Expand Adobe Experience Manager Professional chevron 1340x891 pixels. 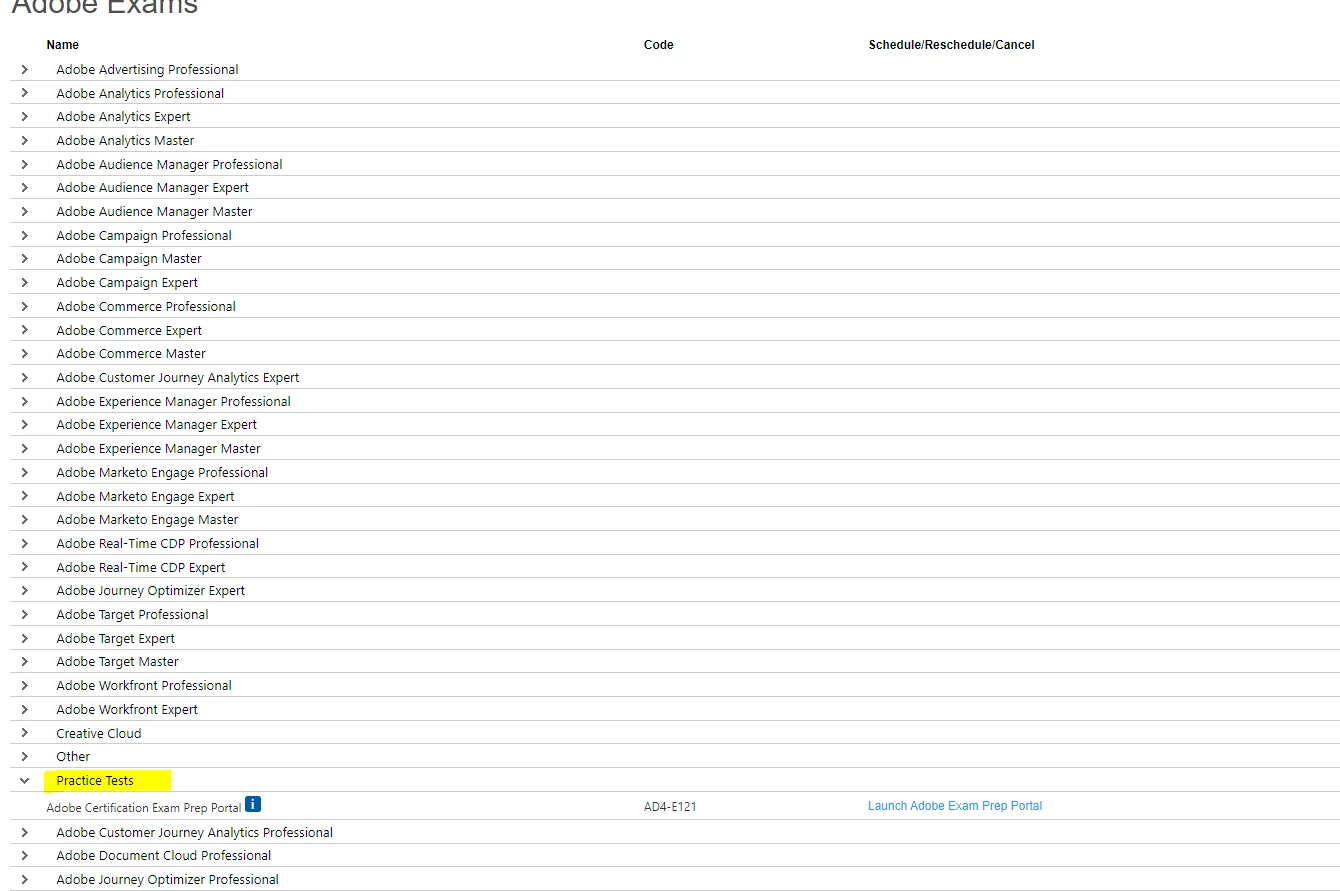tap(25, 401)
